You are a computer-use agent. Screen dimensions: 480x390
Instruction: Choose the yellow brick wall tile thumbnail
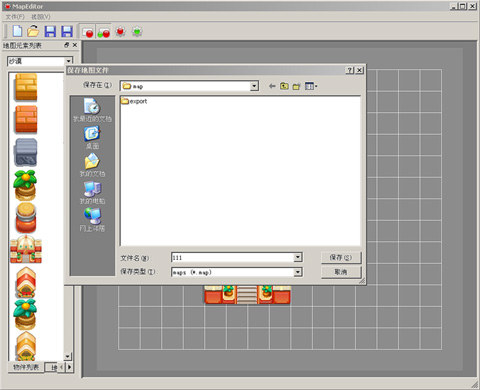pyautogui.click(x=26, y=87)
